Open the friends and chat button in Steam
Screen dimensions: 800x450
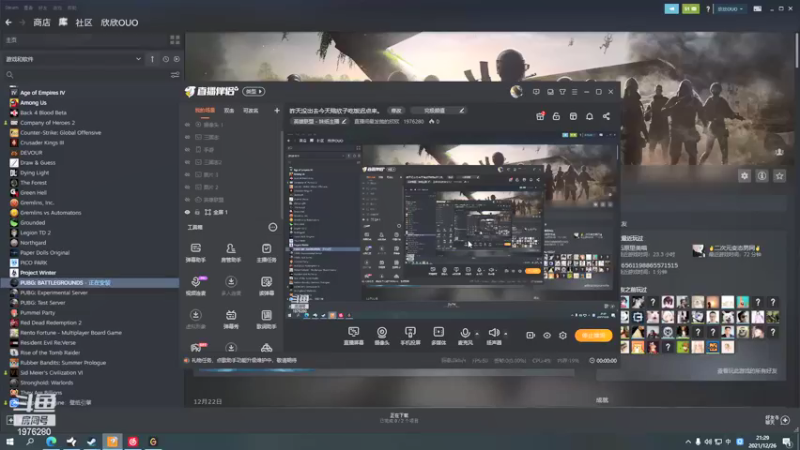click(x=777, y=420)
